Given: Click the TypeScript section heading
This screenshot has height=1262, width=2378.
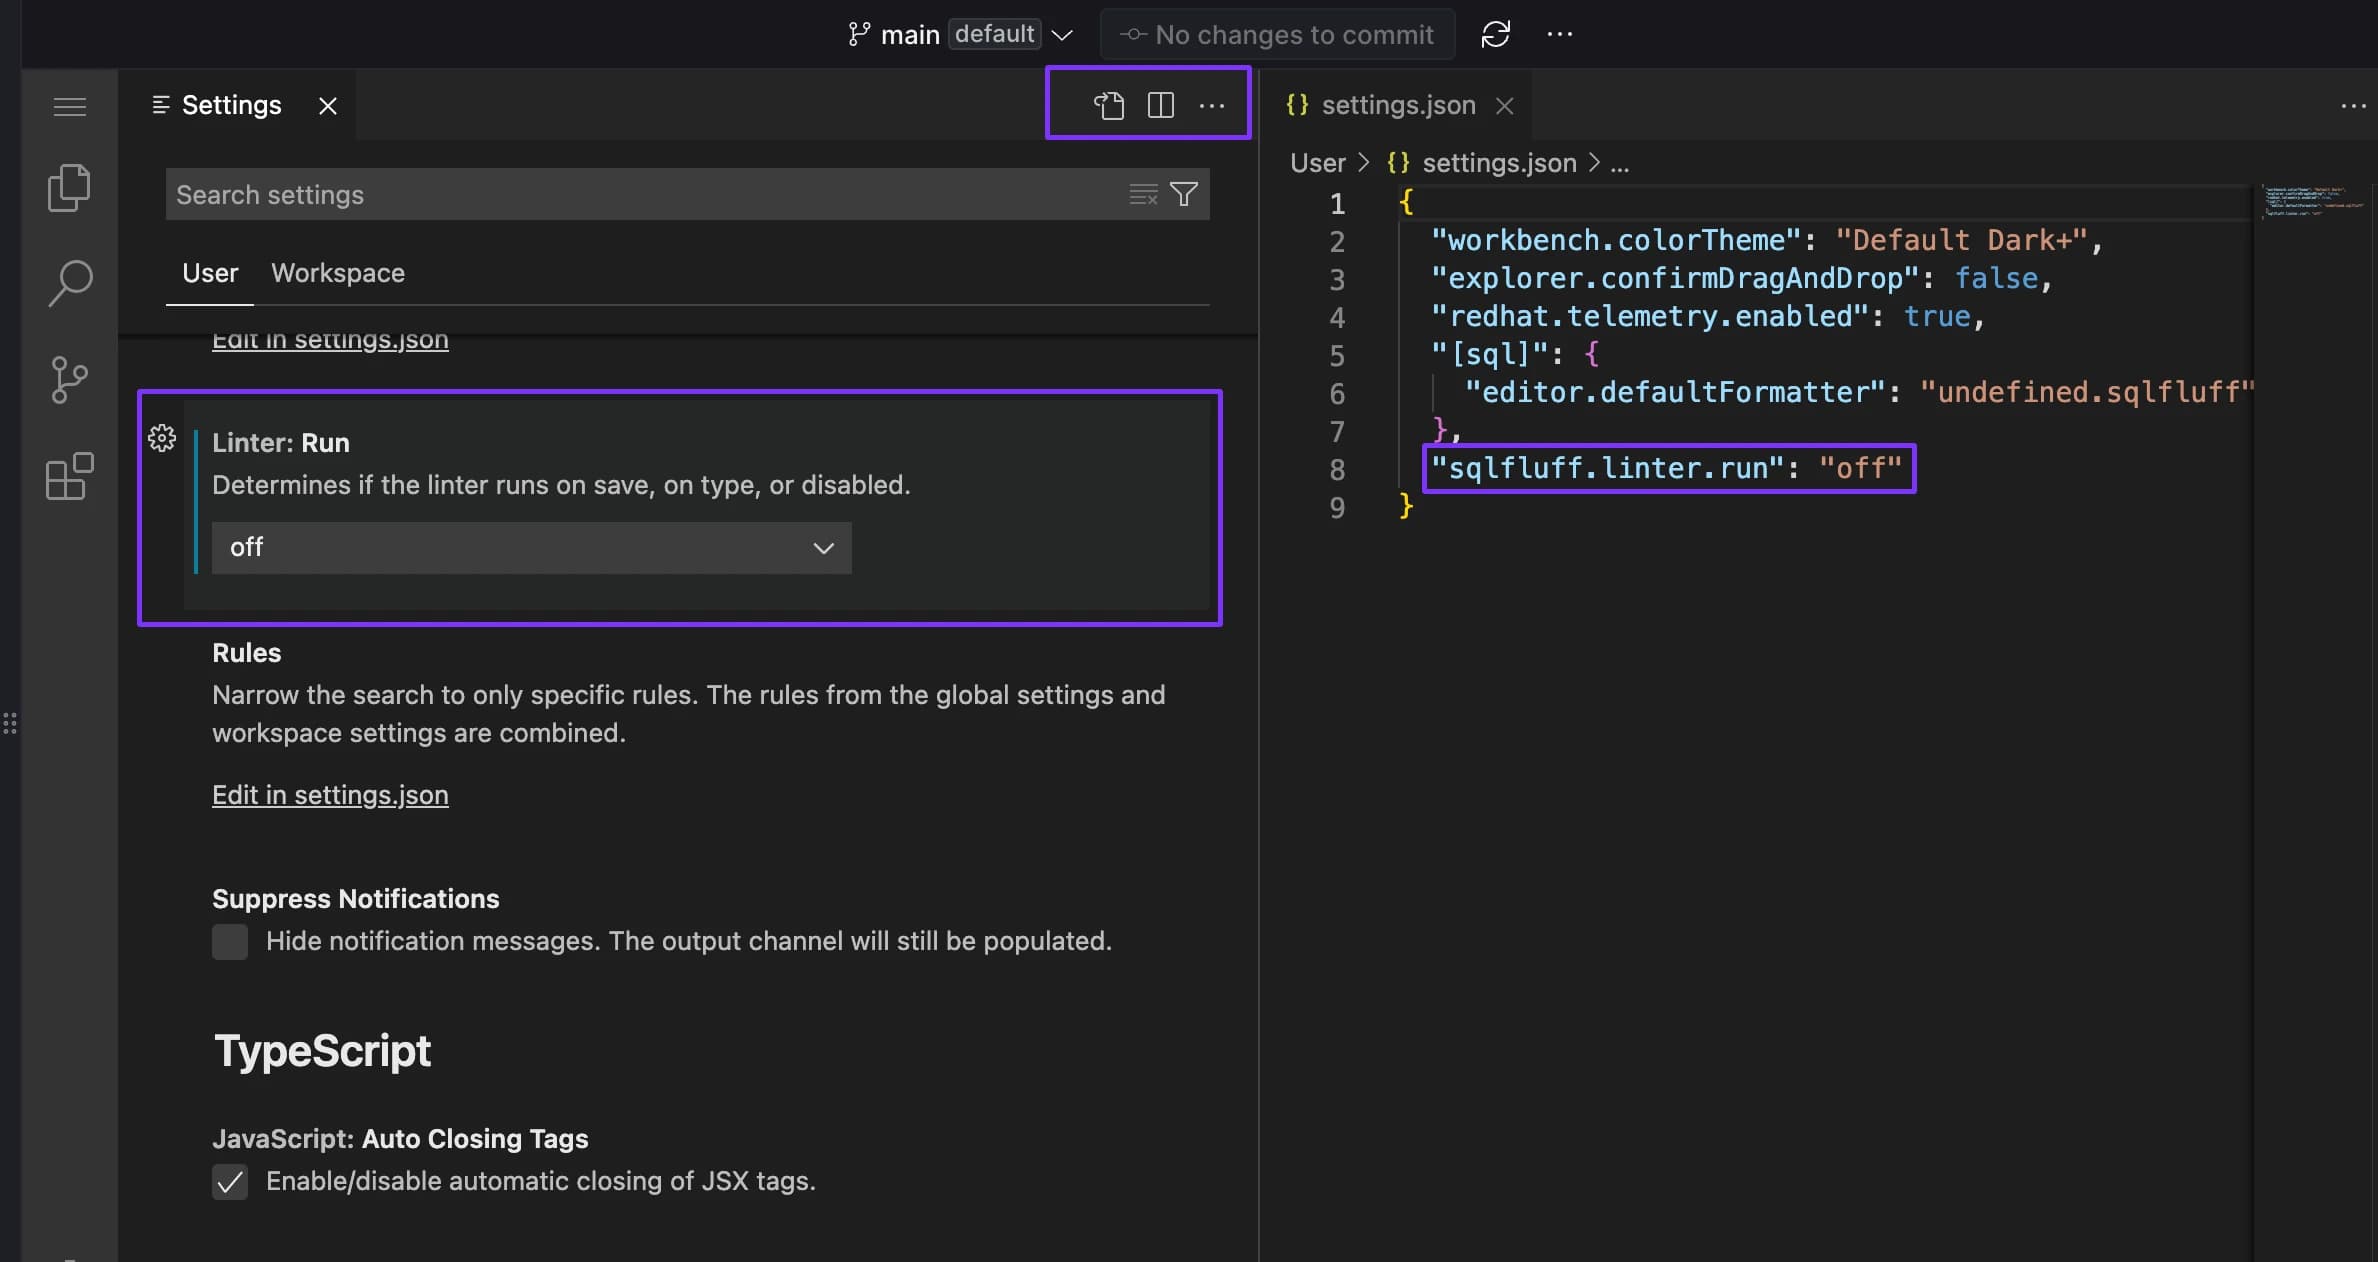Looking at the screenshot, I should [x=322, y=1051].
